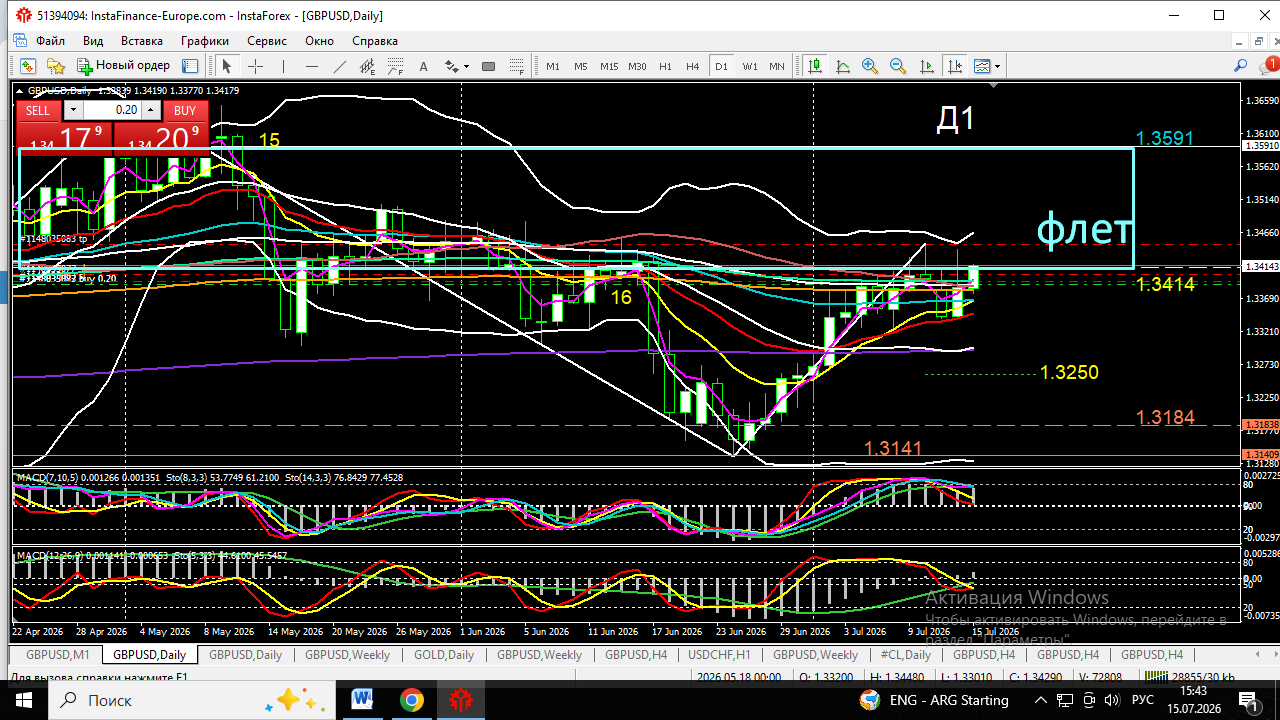Switch timeframe to M15

click(609, 66)
